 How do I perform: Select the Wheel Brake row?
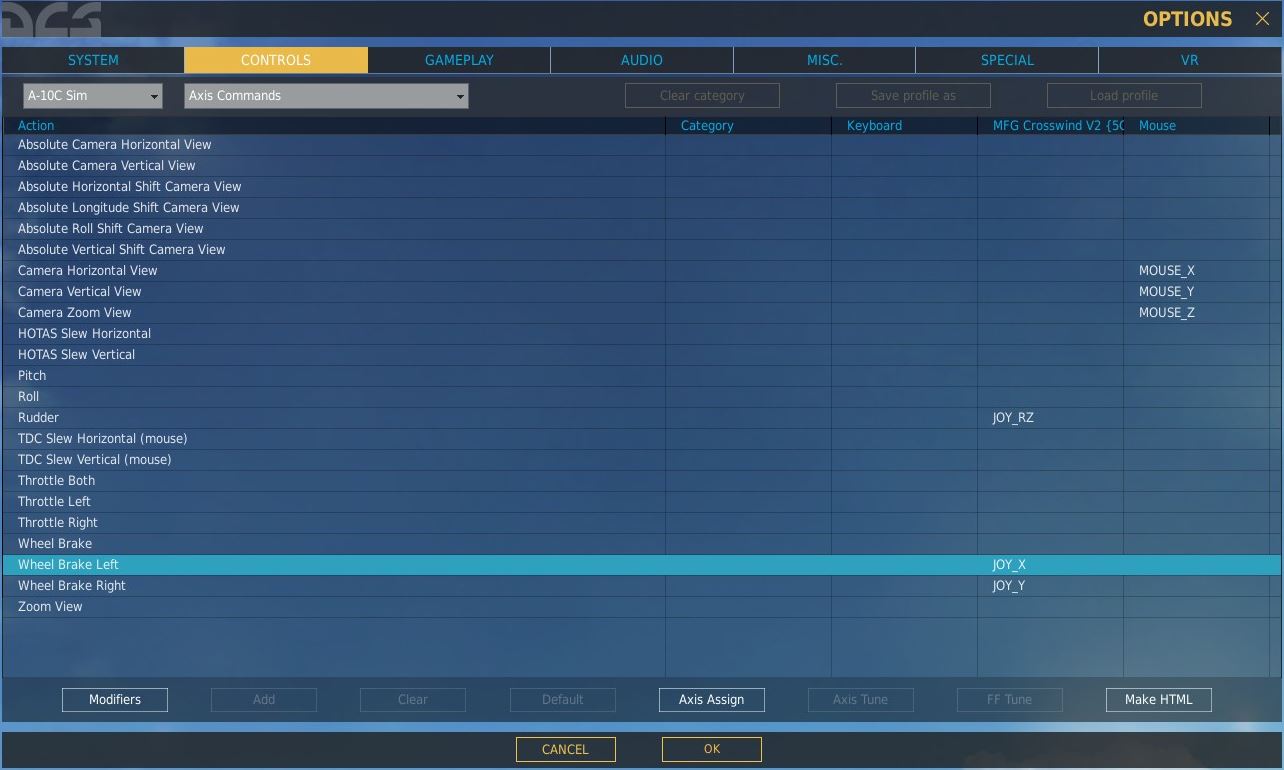641,544
